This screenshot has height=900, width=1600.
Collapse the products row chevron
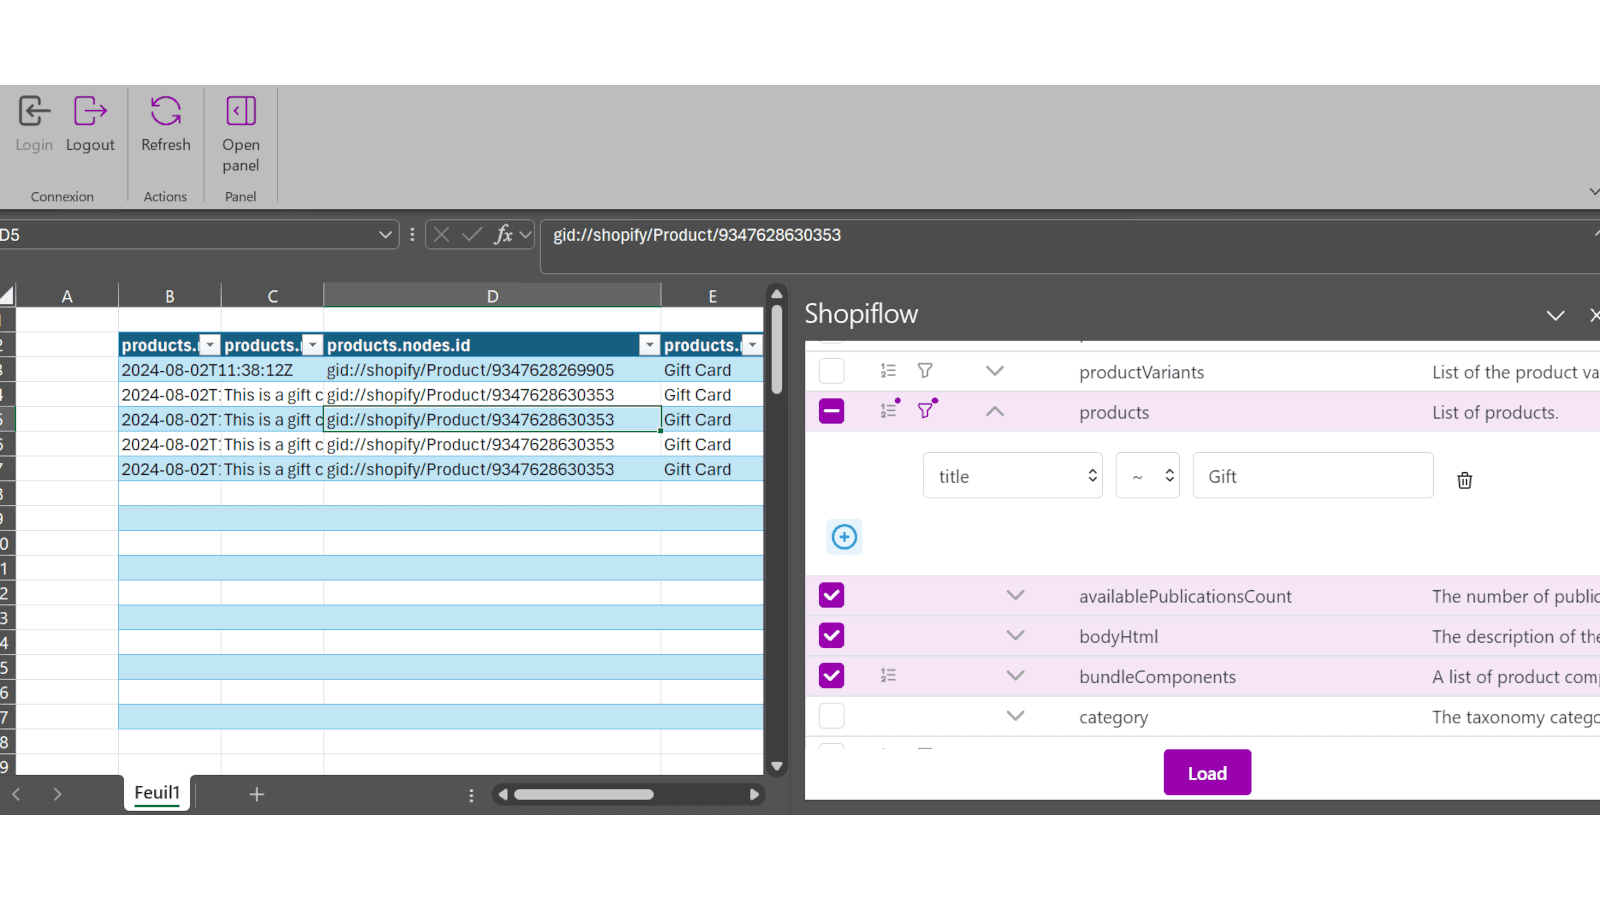pos(994,411)
